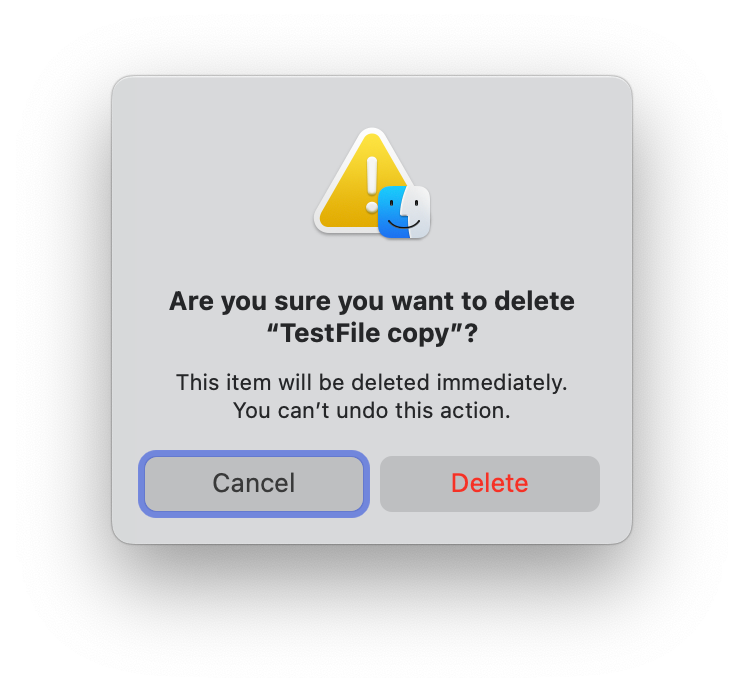Click "This item will be deleted immediately" text
This screenshot has width=744, height=692.
(371, 382)
